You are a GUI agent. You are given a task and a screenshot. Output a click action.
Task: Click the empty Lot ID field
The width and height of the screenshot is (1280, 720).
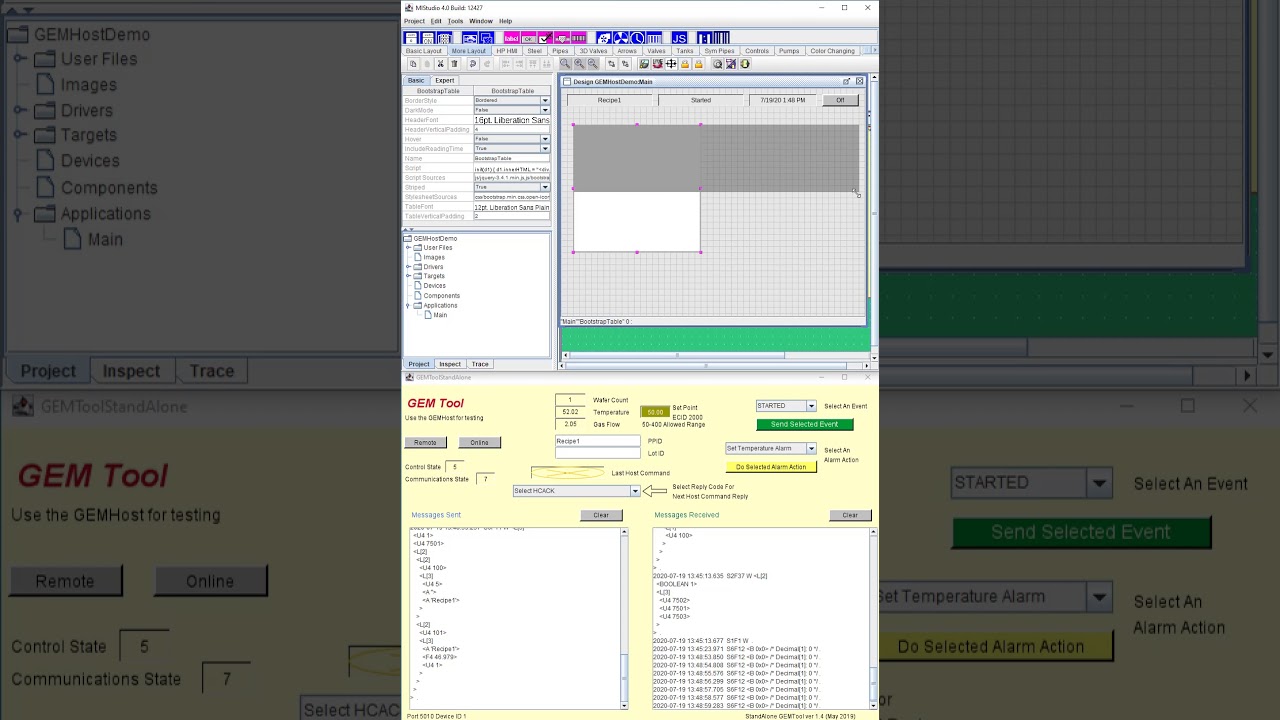[x=597, y=453]
